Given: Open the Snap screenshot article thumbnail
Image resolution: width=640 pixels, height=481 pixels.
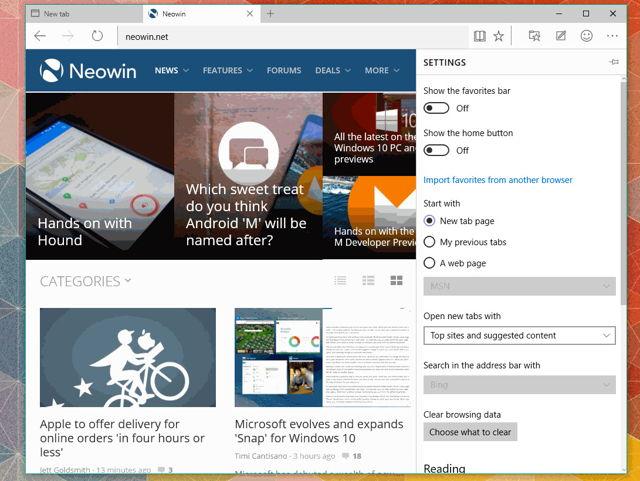Looking at the screenshot, I should [322, 357].
